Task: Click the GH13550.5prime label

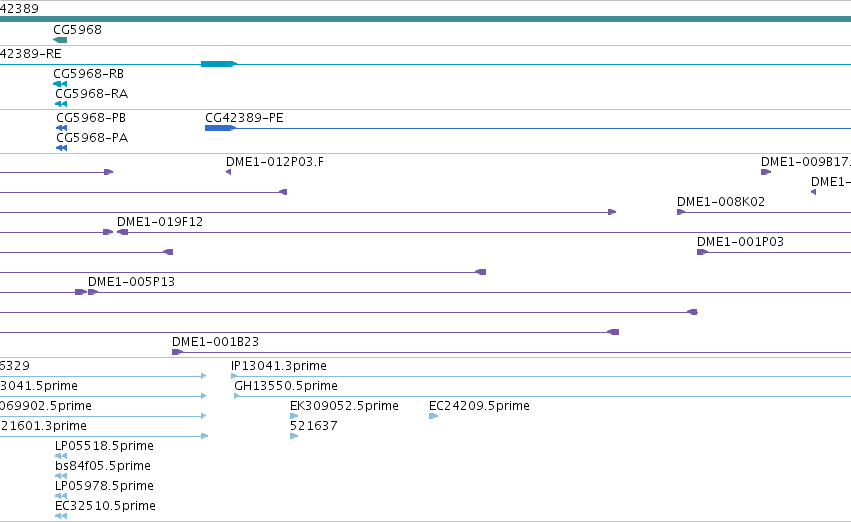Action: [286, 386]
